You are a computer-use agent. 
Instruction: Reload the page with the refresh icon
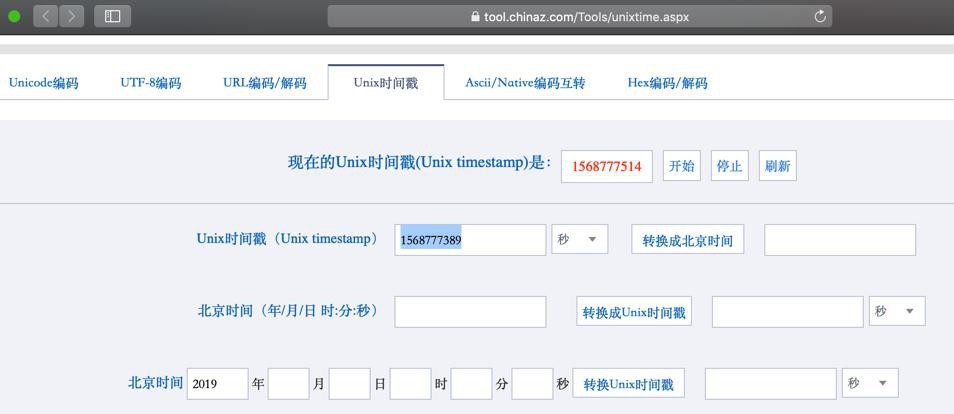820,16
